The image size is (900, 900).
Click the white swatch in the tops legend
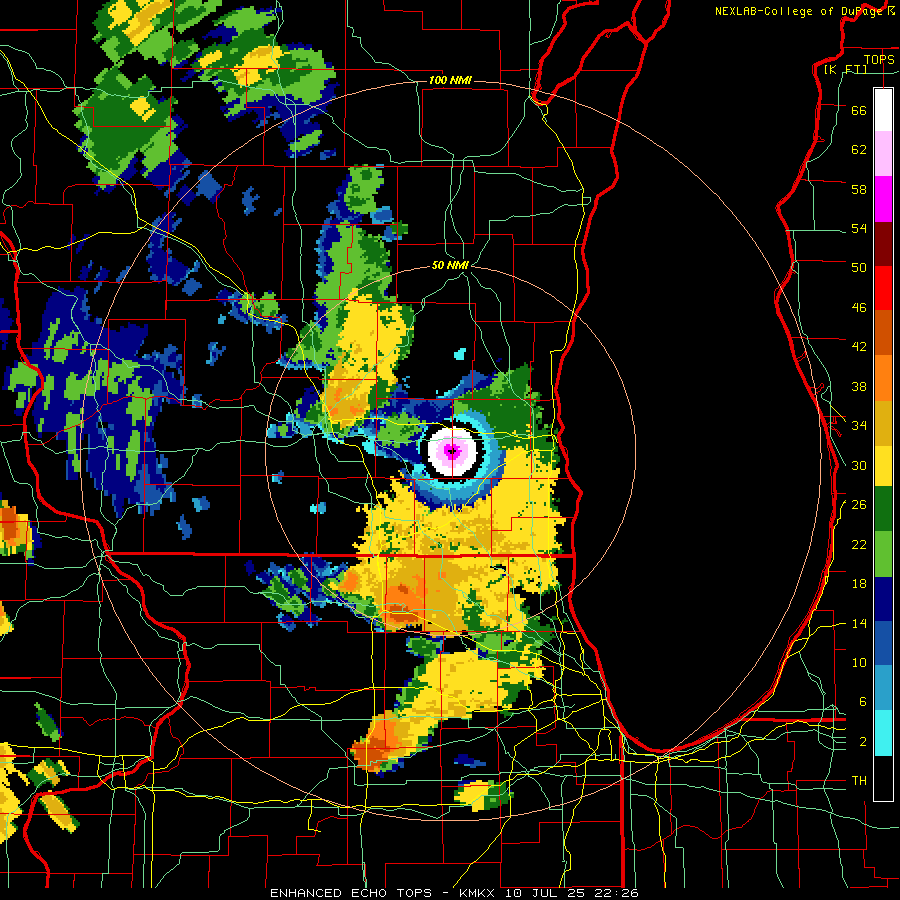click(x=883, y=110)
